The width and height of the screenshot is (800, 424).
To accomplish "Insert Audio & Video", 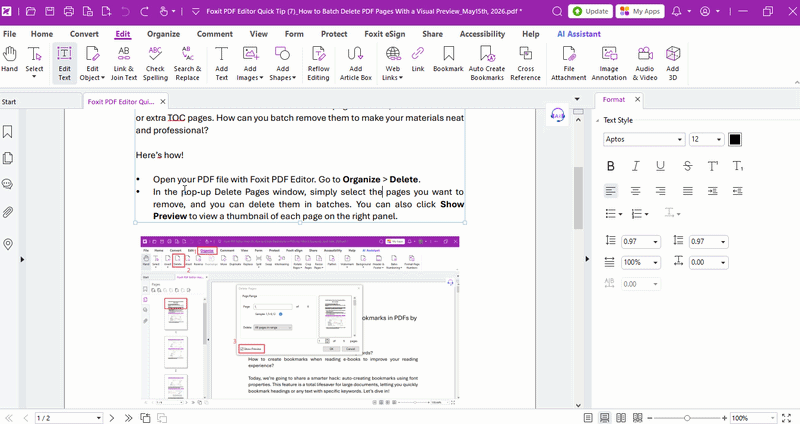I will [645, 63].
